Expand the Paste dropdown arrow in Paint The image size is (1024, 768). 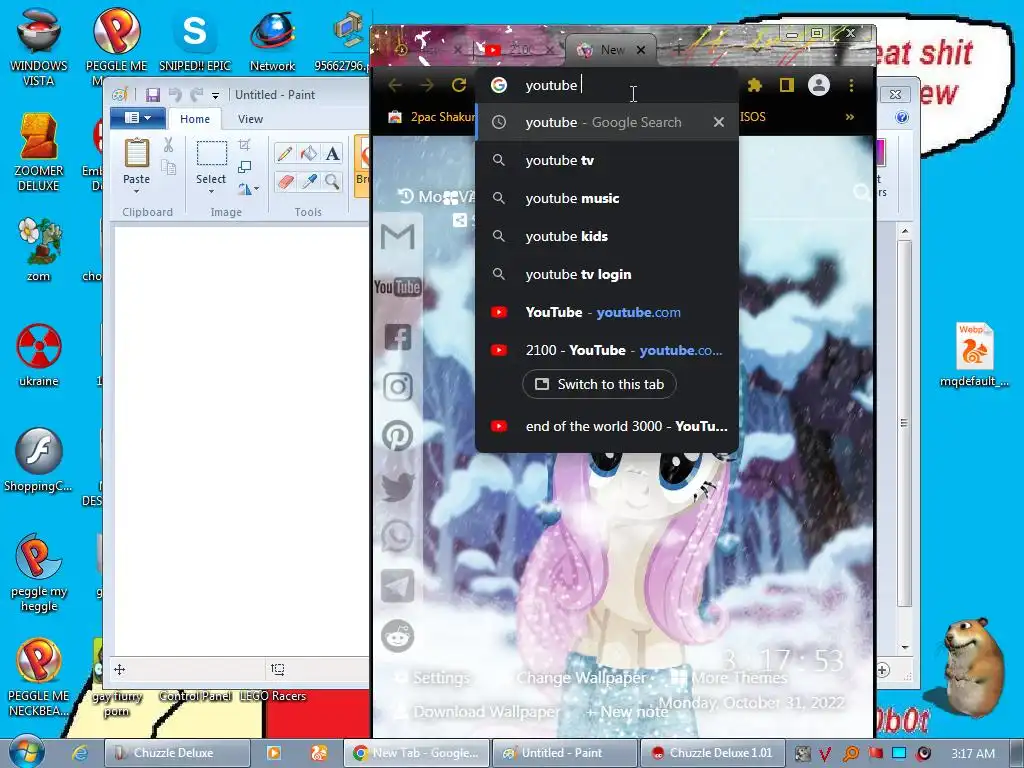point(136,191)
